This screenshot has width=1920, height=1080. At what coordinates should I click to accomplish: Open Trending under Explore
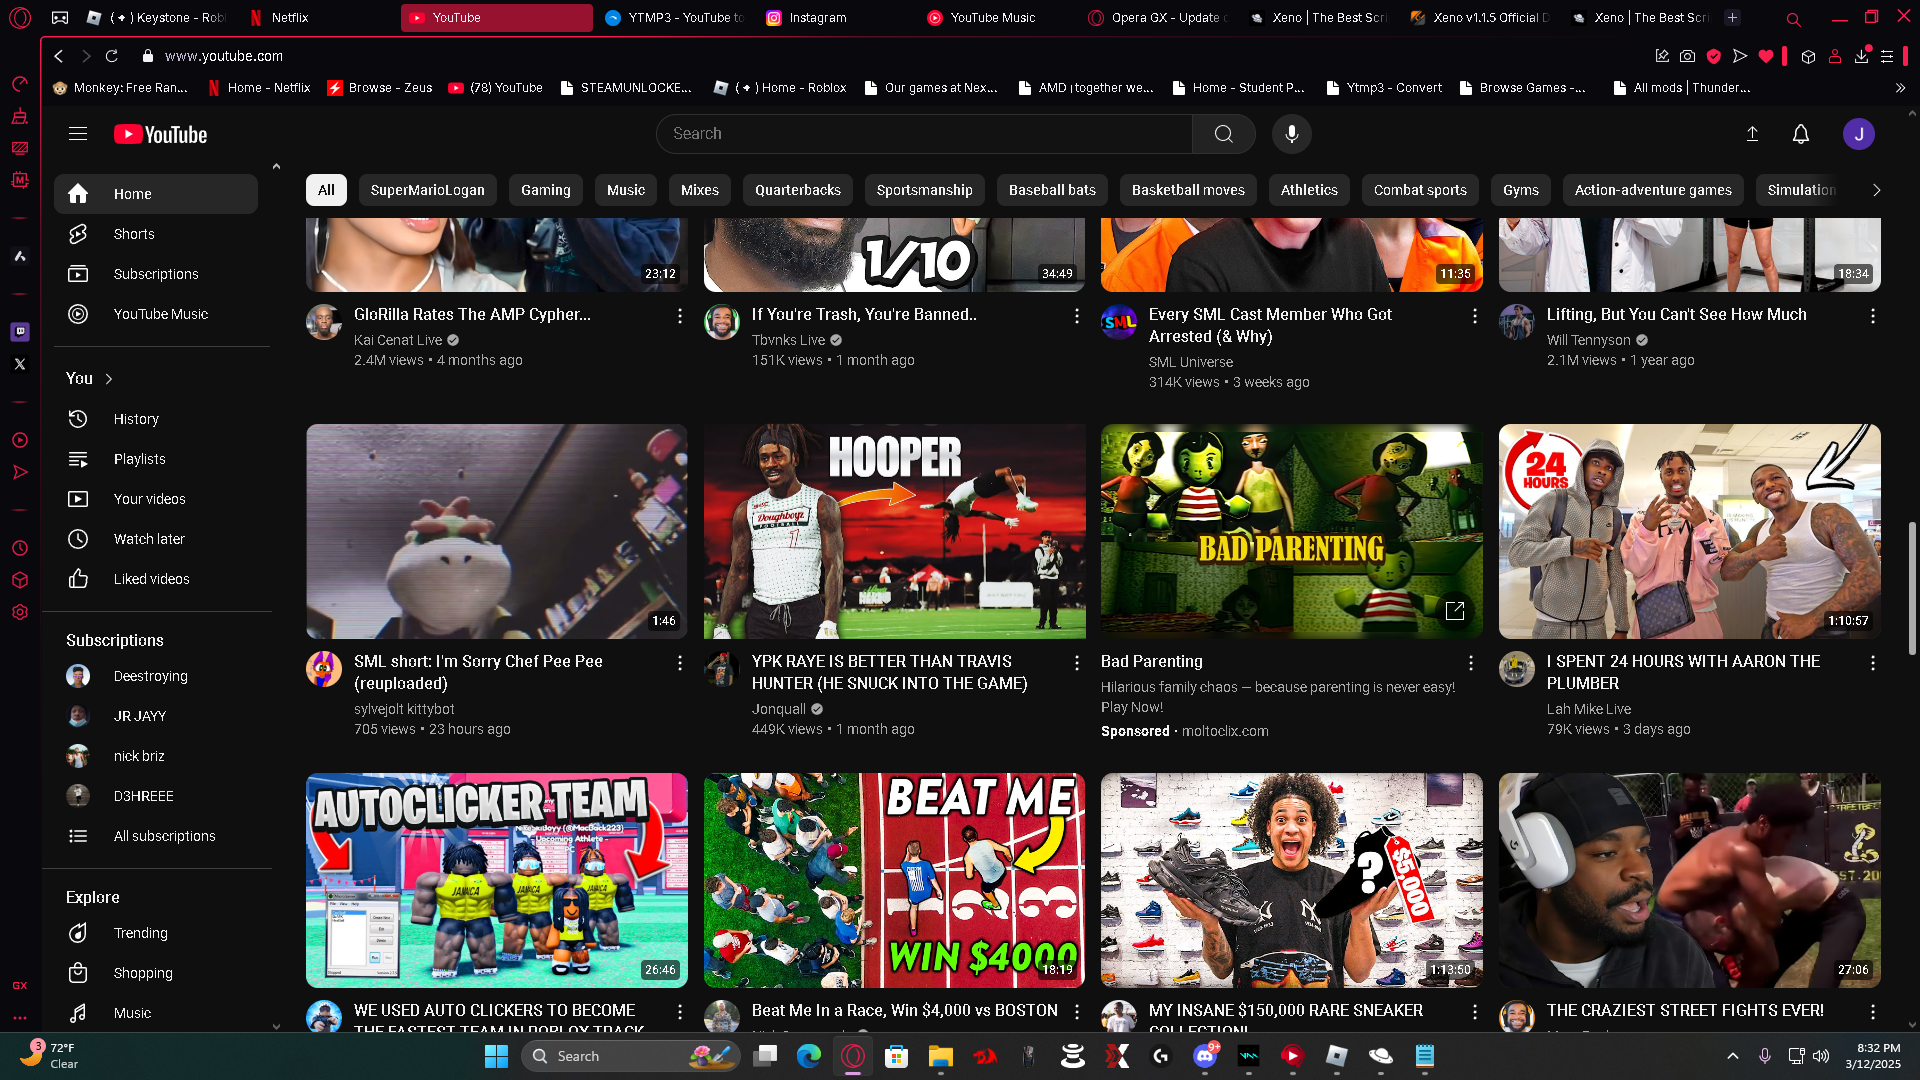pyautogui.click(x=156, y=933)
